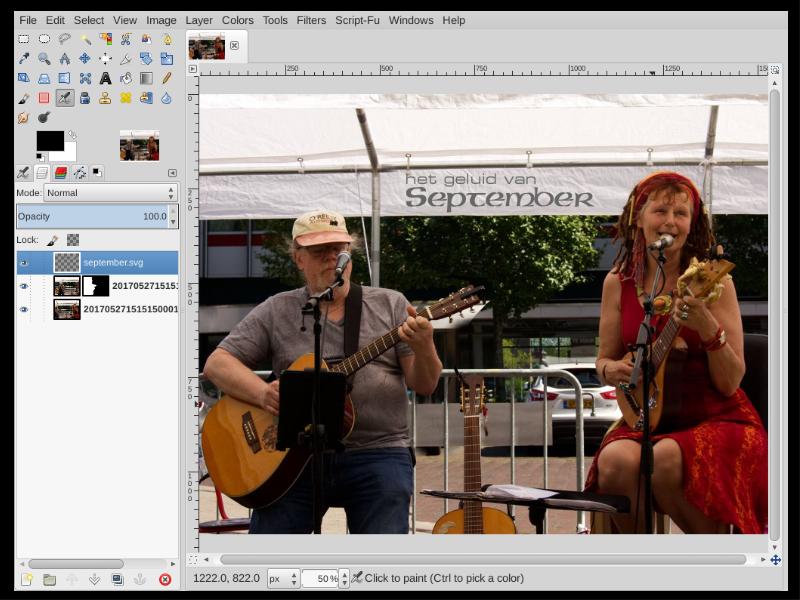The width and height of the screenshot is (800, 600).
Task: Open the File menu
Action: coord(28,20)
